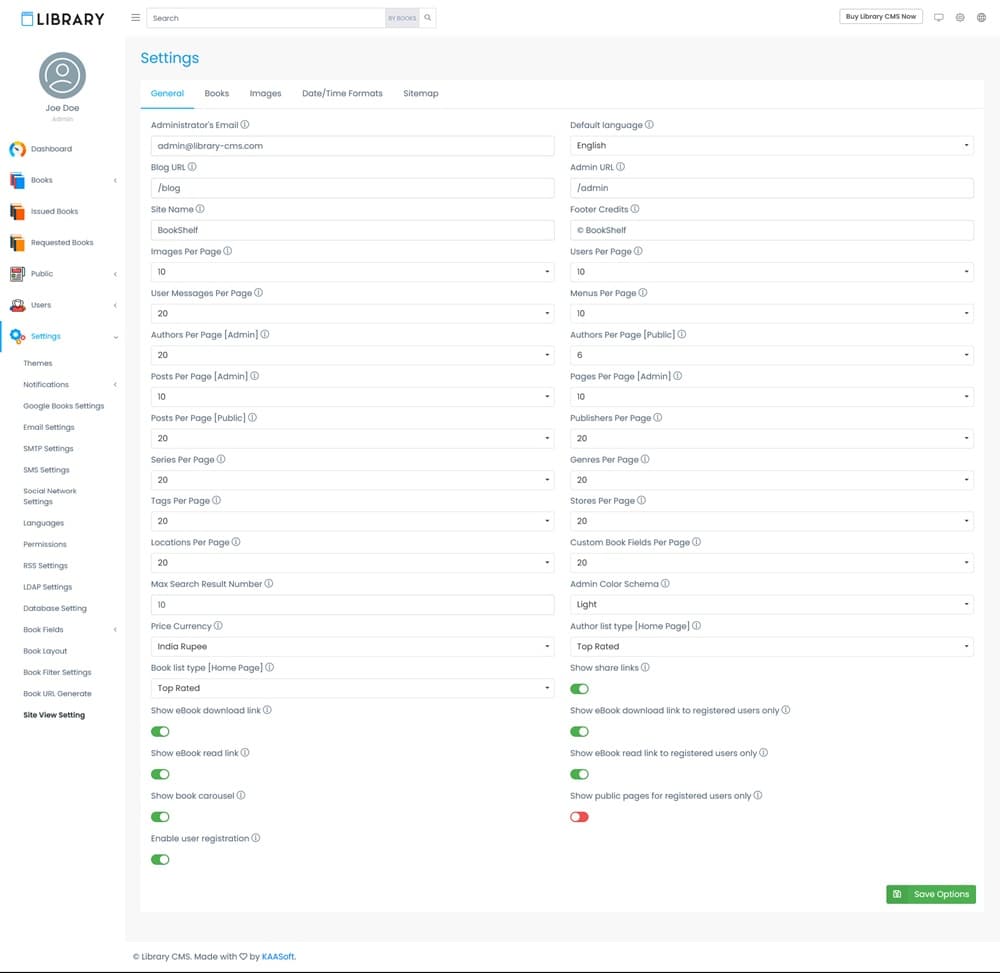This screenshot has height=973, width=1000.
Task: Click the globe language icon
Action: (x=981, y=17)
